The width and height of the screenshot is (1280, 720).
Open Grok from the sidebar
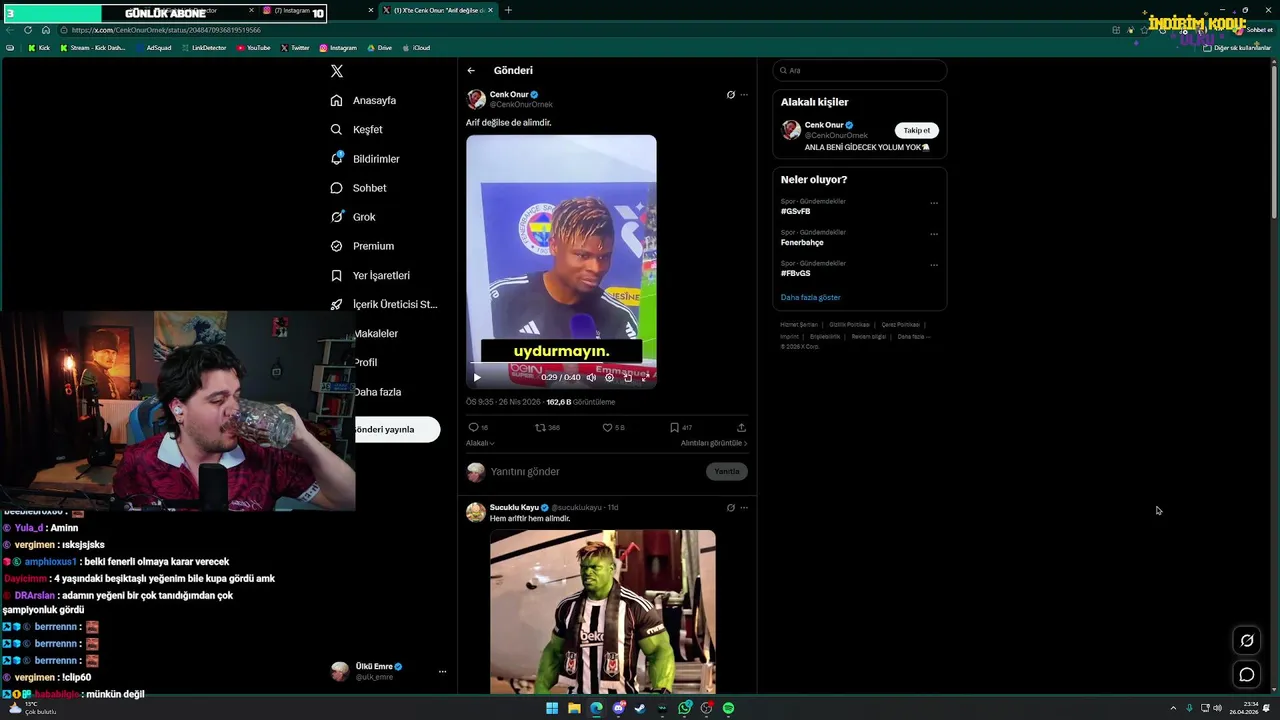353,217
